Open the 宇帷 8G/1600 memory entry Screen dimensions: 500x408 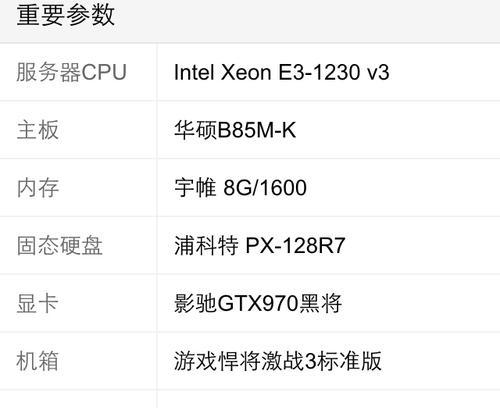point(240,188)
